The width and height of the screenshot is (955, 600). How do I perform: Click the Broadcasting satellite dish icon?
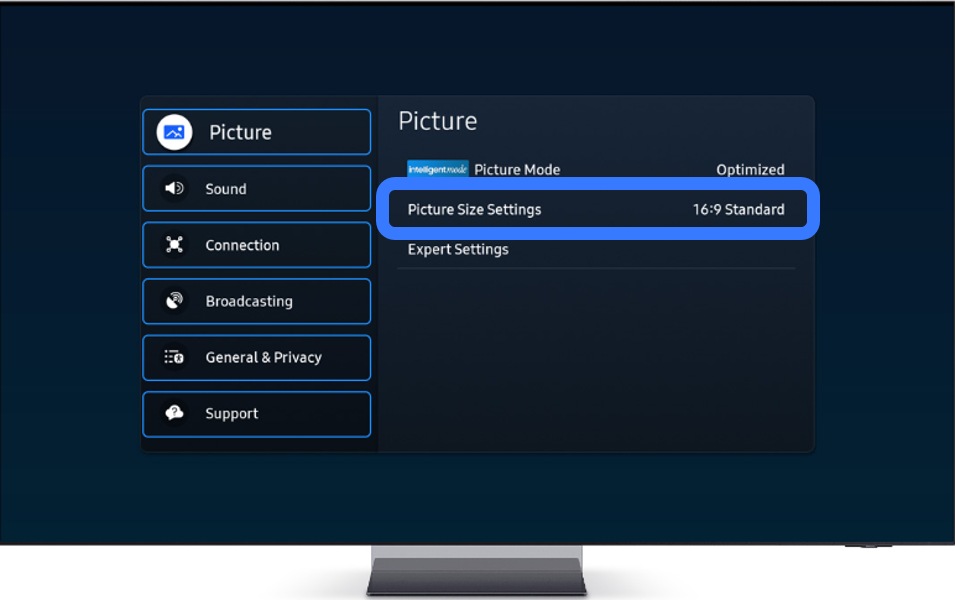click(x=174, y=301)
